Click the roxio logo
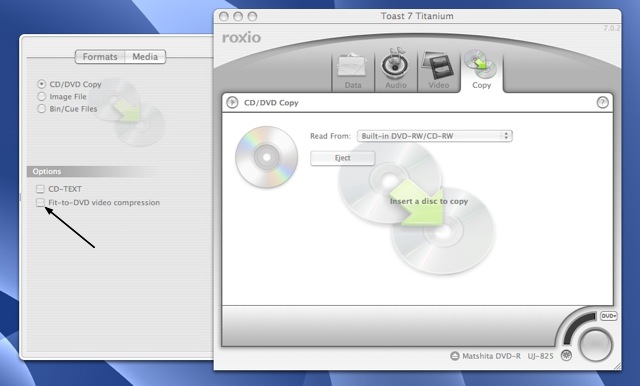 pyautogui.click(x=242, y=38)
